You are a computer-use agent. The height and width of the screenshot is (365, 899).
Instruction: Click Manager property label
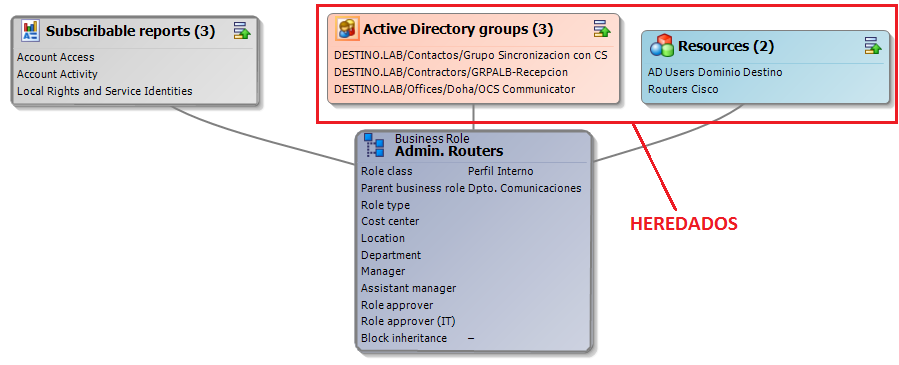pos(383,271)
